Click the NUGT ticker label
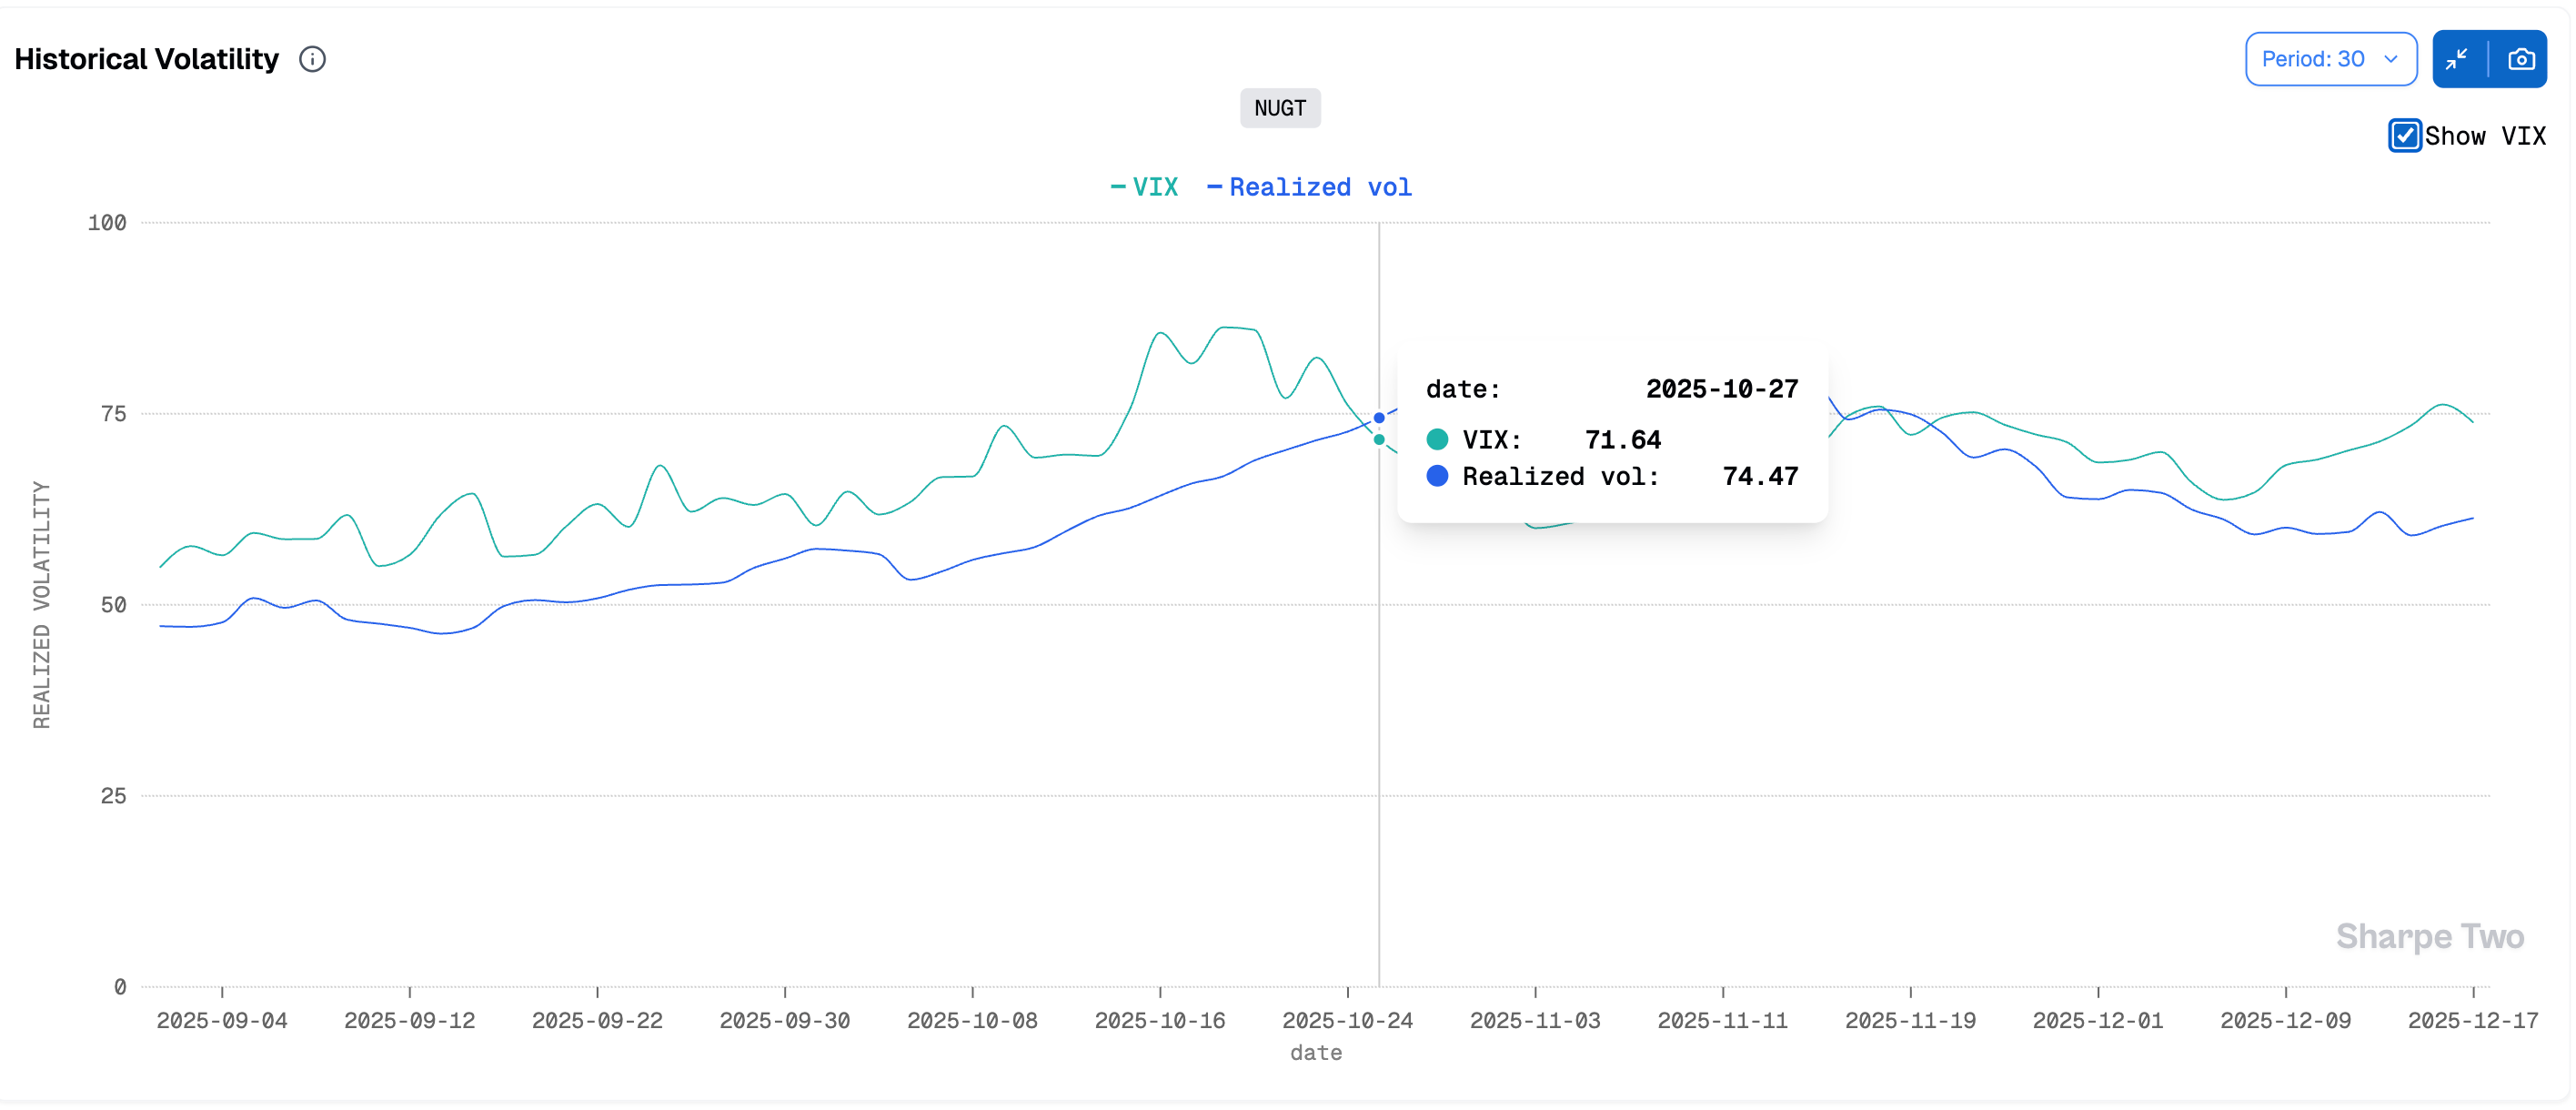2576x1110 pixels. [x=1279, y=108]
